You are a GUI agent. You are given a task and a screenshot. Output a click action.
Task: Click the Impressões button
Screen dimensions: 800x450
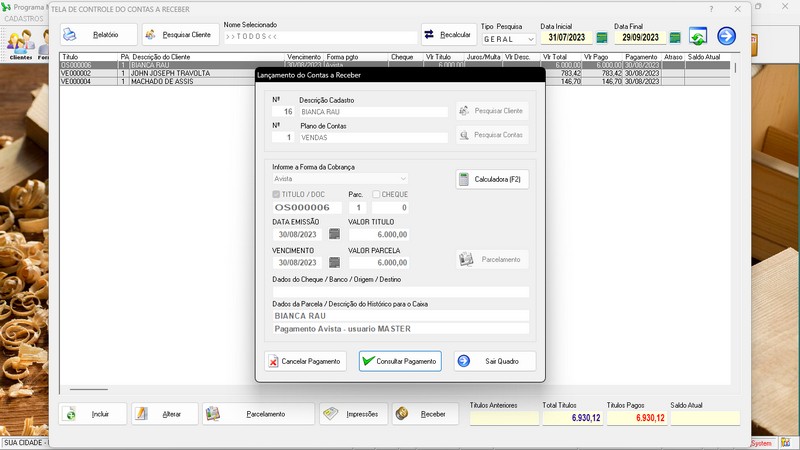coord(353,414)
